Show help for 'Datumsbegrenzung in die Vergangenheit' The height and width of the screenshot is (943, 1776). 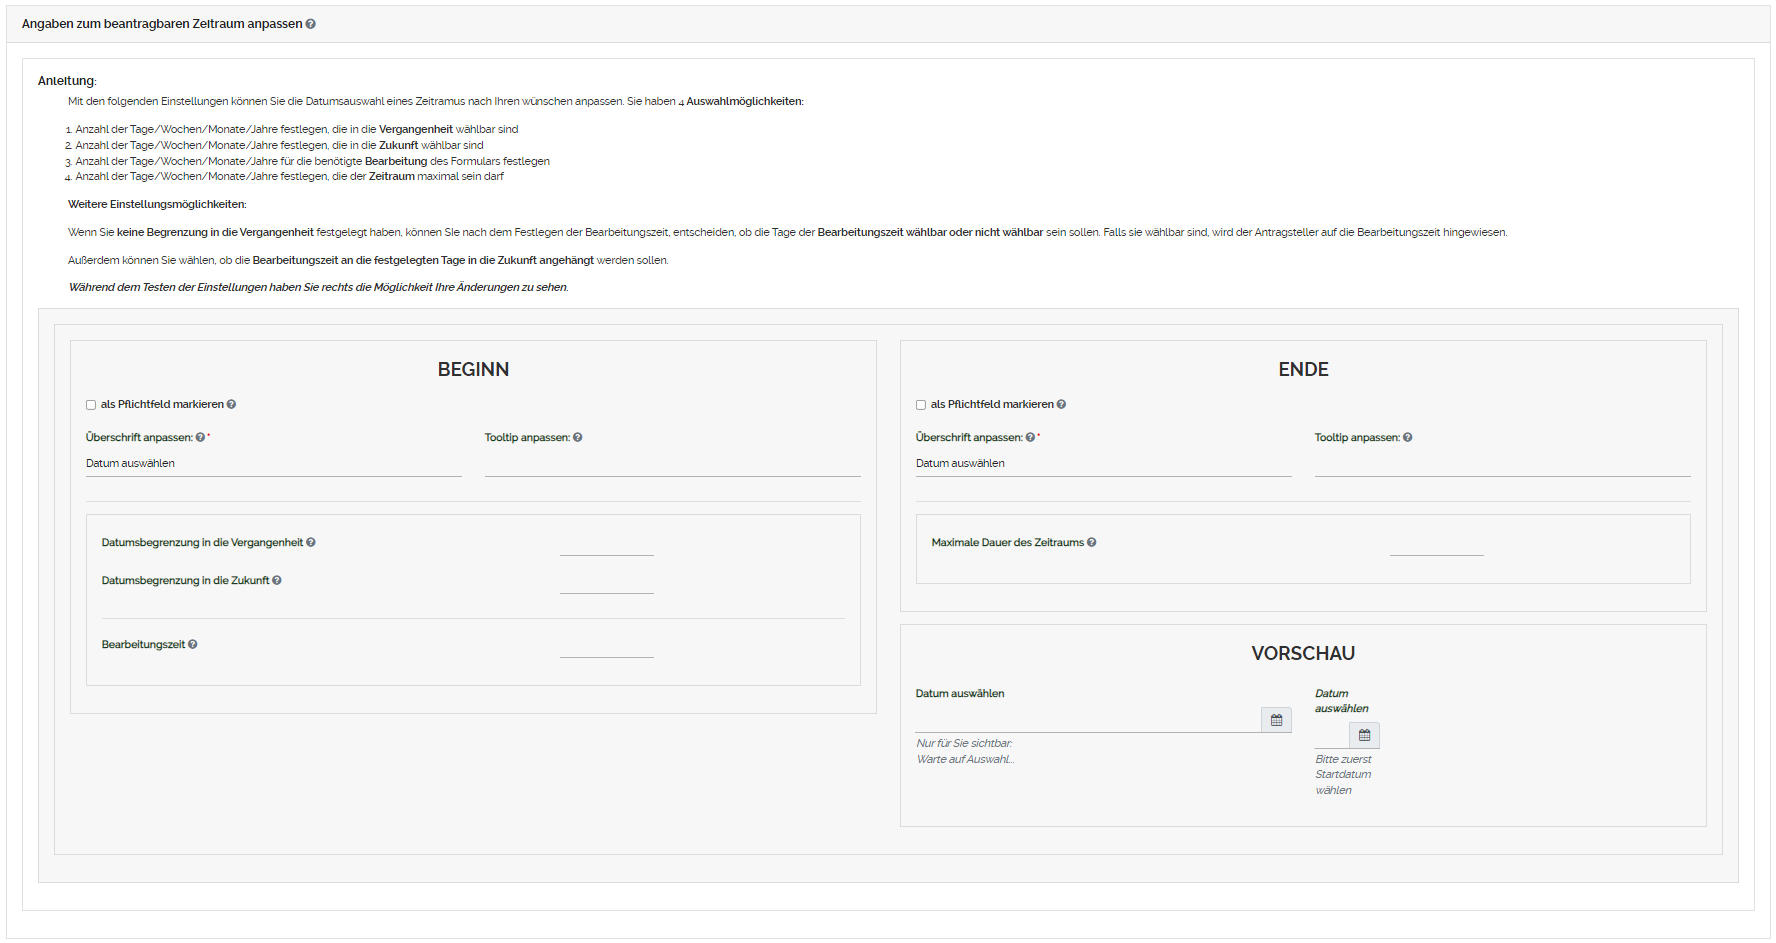(x=311, y=543)
